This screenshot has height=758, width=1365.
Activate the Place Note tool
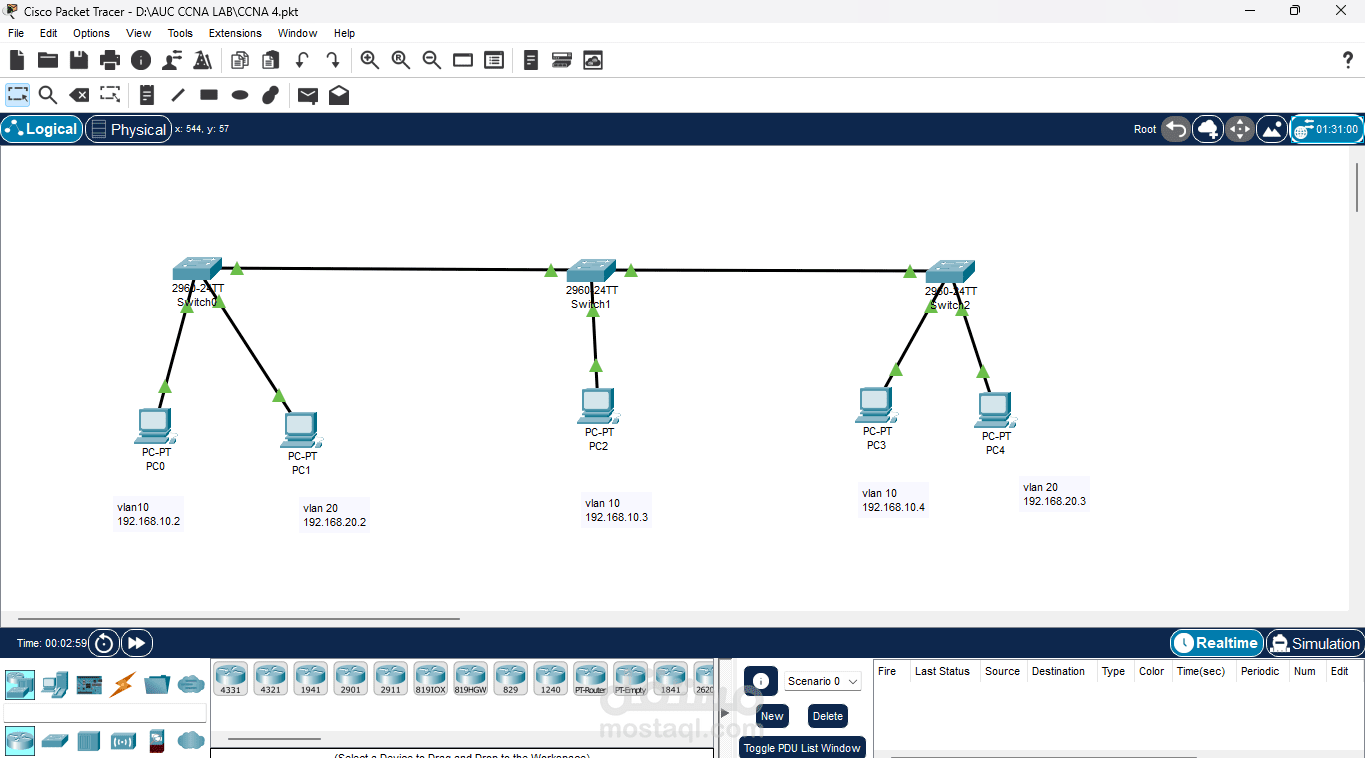(147, 95)
